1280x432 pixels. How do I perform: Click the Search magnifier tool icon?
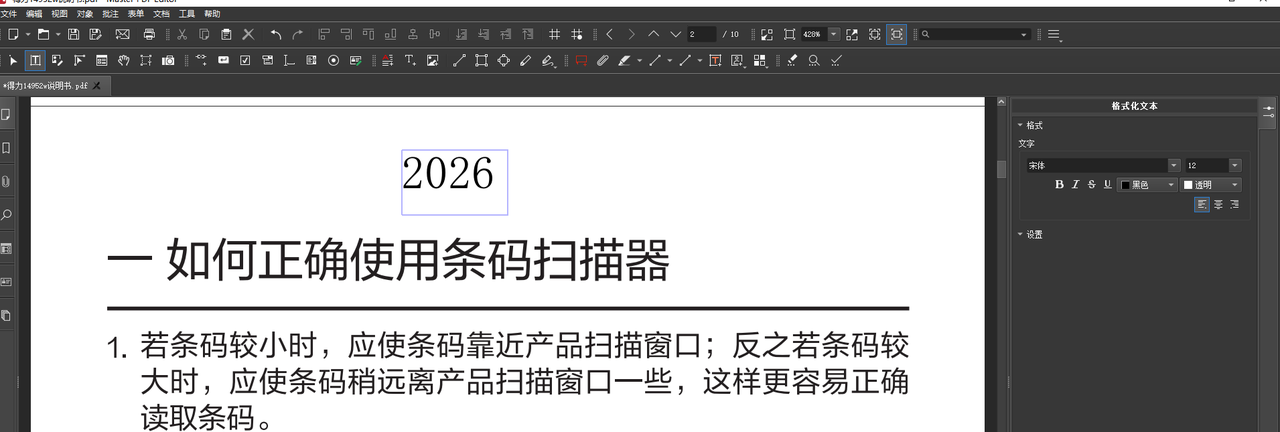(814, 60)
